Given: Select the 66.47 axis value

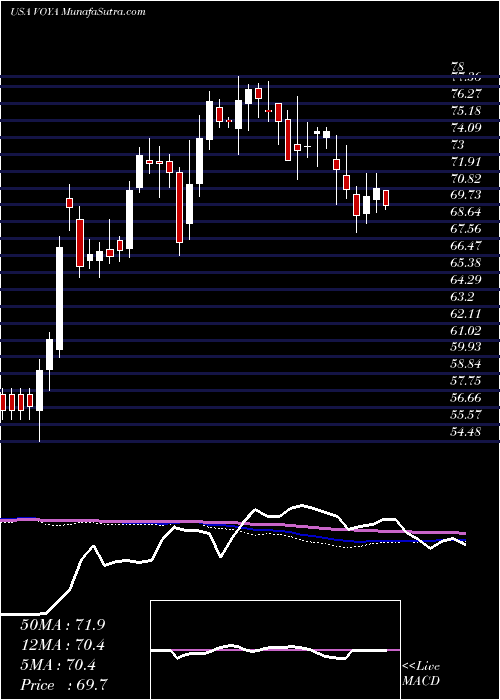Looking at the screenshot, I should click(466, 246).
